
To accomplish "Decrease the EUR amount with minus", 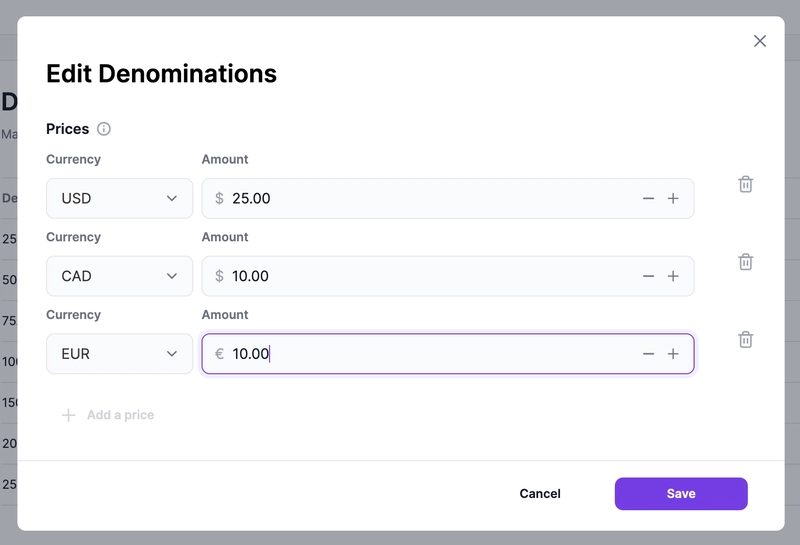I will pos(648,354).
